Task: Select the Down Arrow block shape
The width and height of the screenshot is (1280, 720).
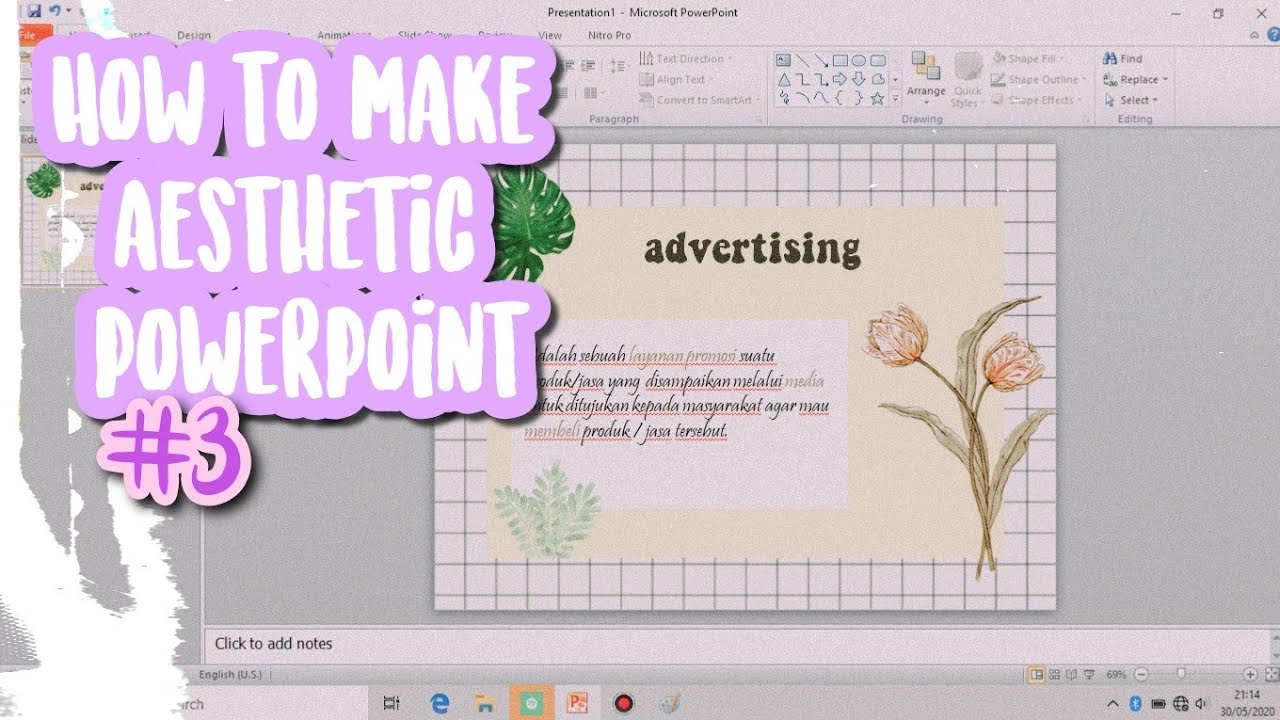Action: click(x=859, y=79)
